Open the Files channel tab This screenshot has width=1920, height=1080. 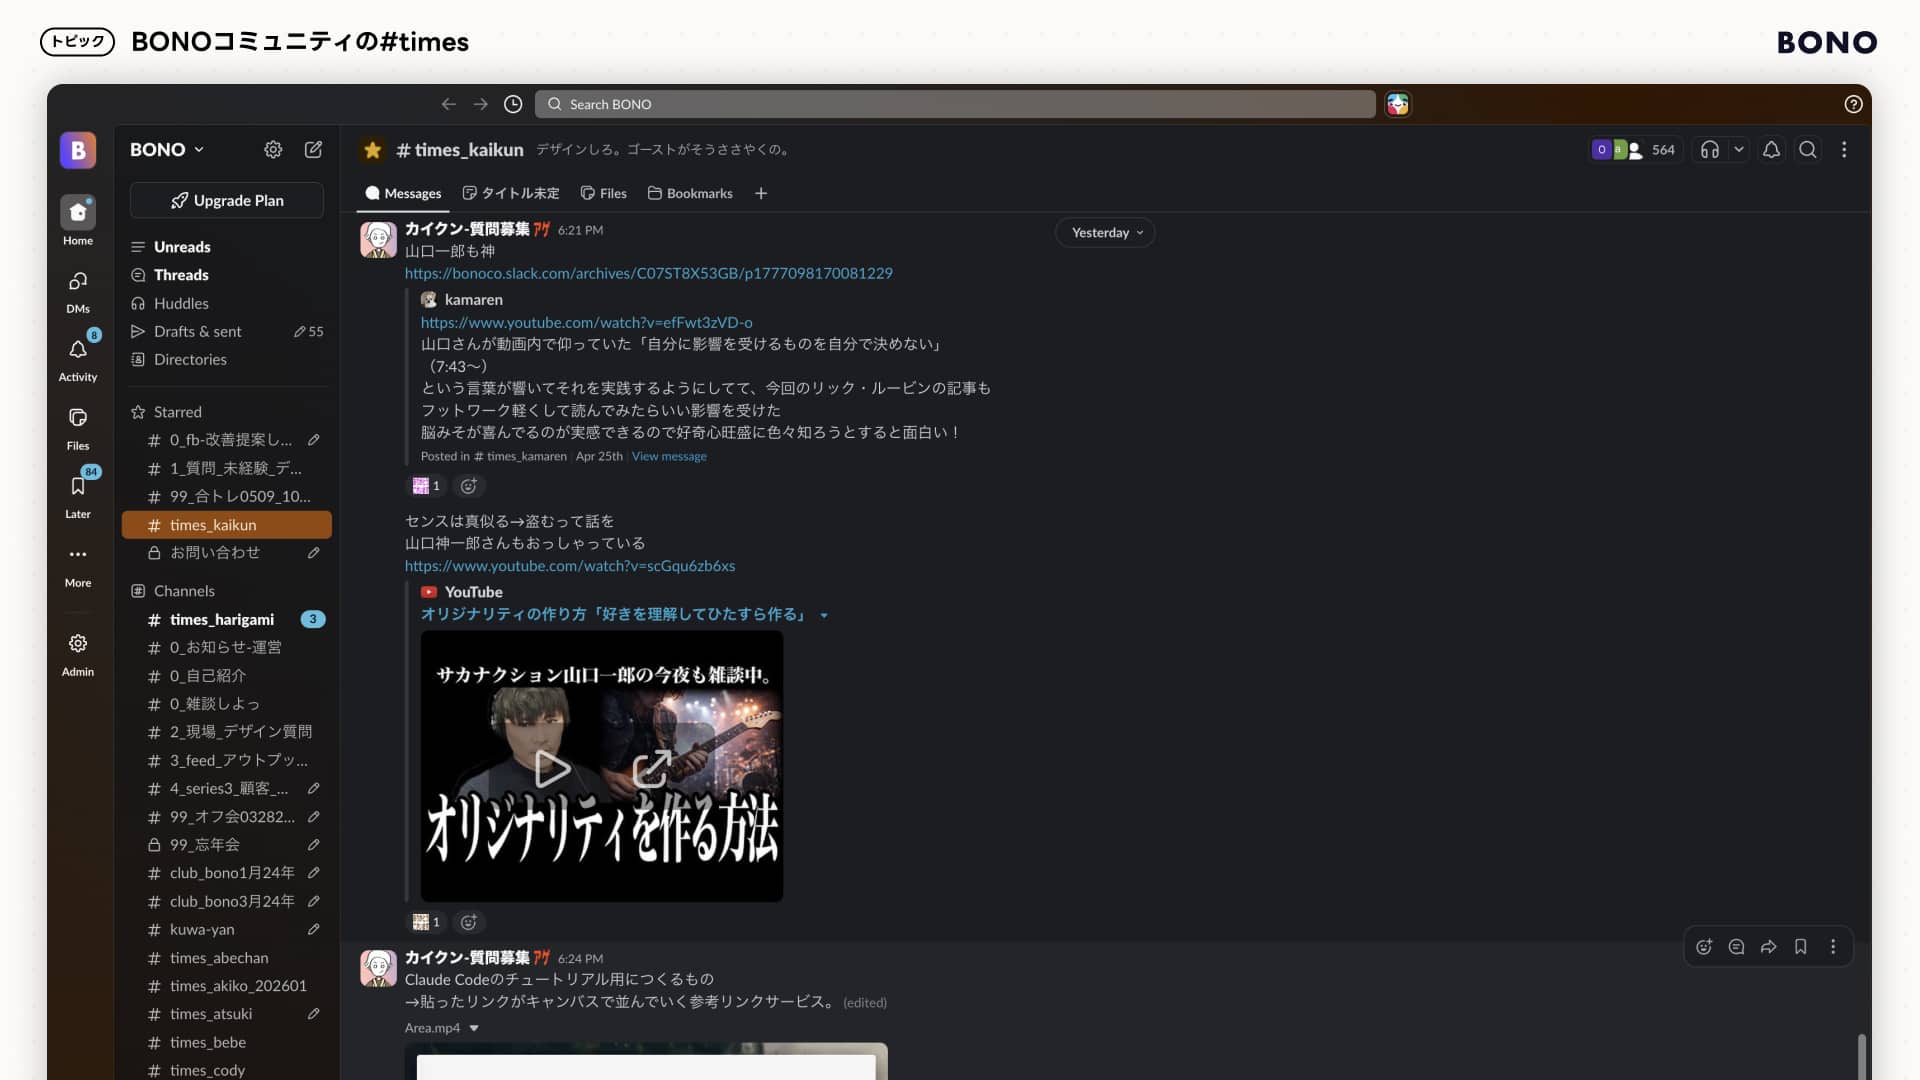click(x=604, y=193)
